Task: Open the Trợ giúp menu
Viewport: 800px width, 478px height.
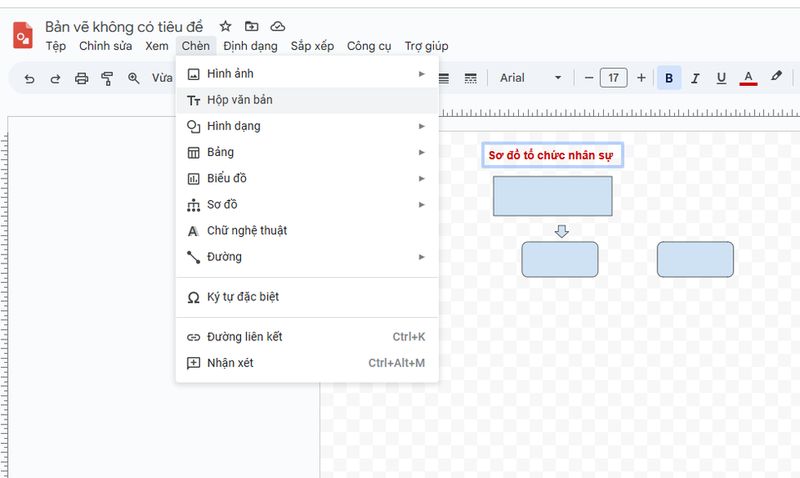Action: 426,46
